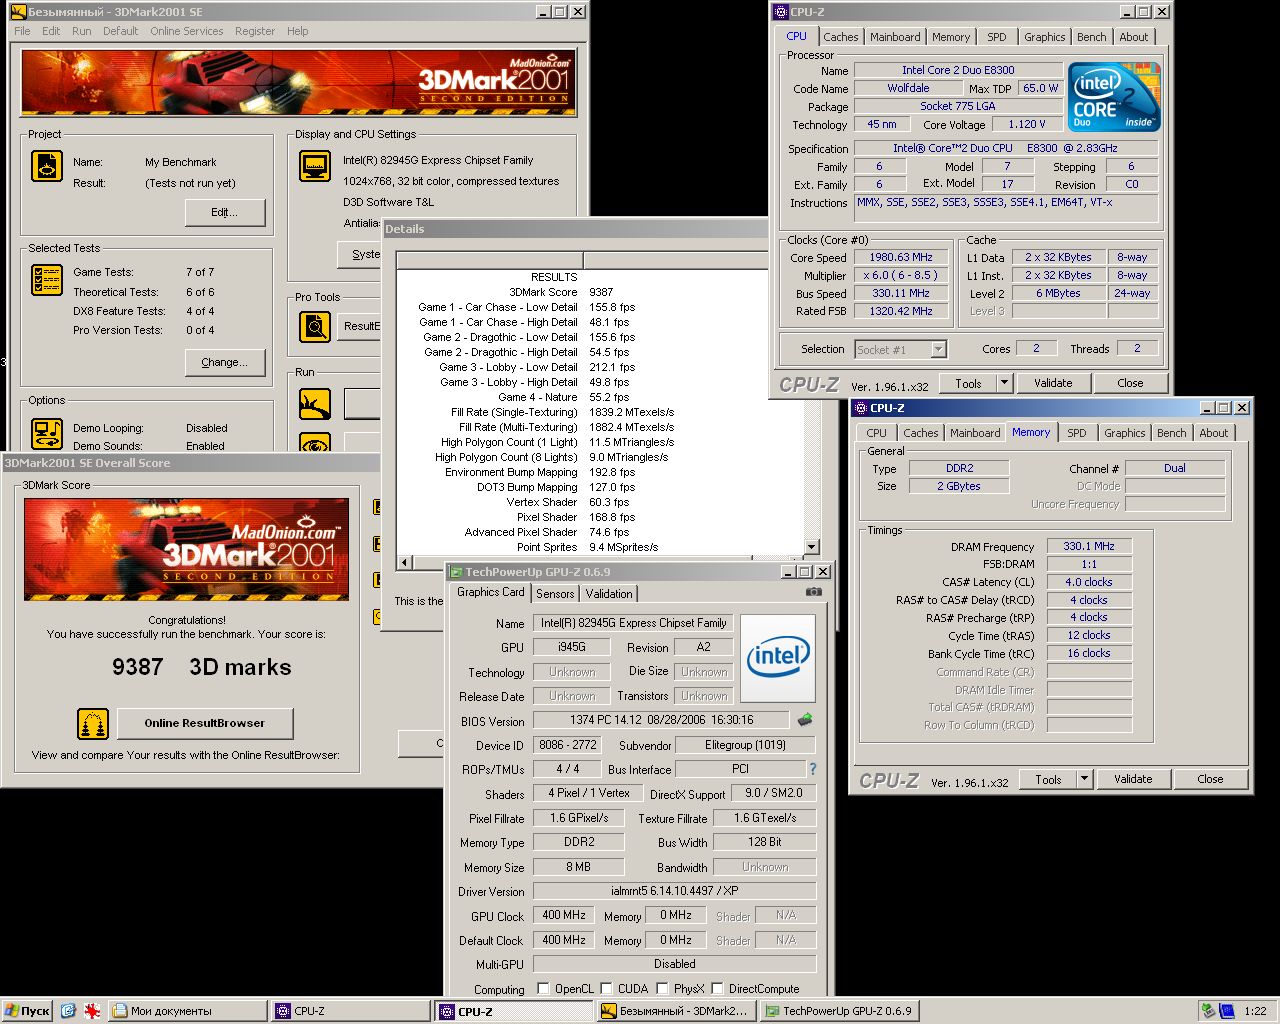The image size is (1280, 1024).
Task: Open the Online Services menu
Action: coord(187,31)
